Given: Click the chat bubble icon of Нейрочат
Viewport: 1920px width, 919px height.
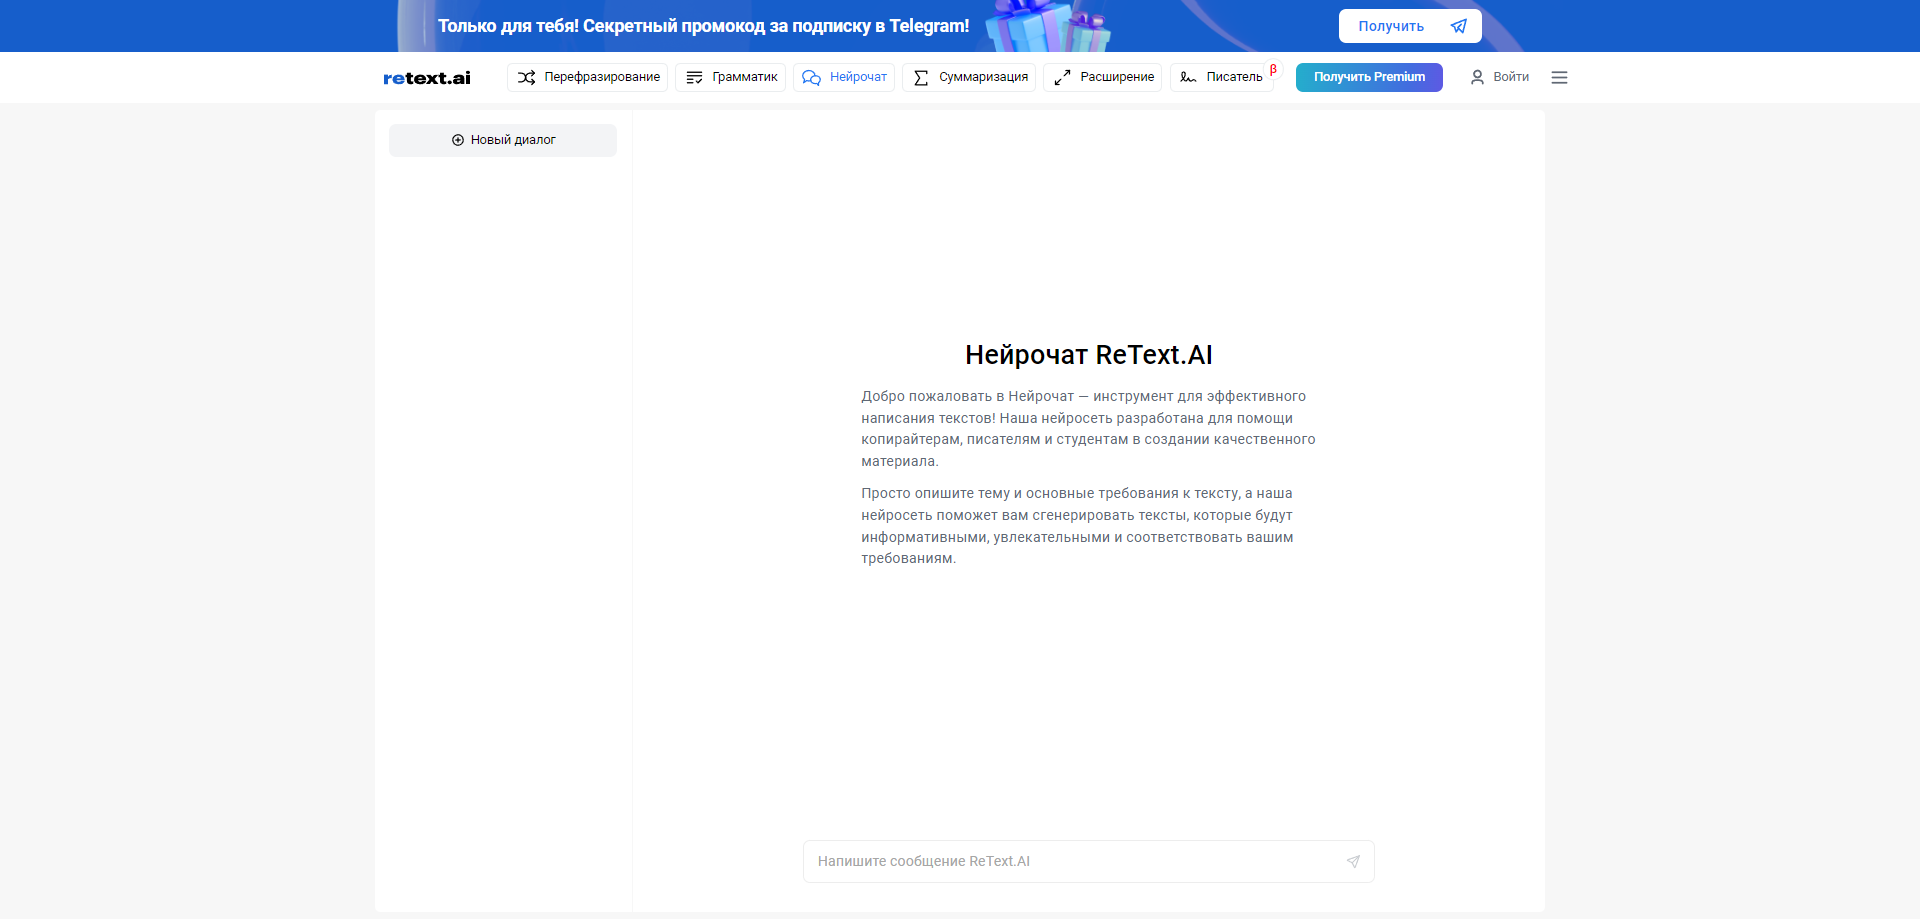Looking at the screenshot, I should tap(811, 77).
